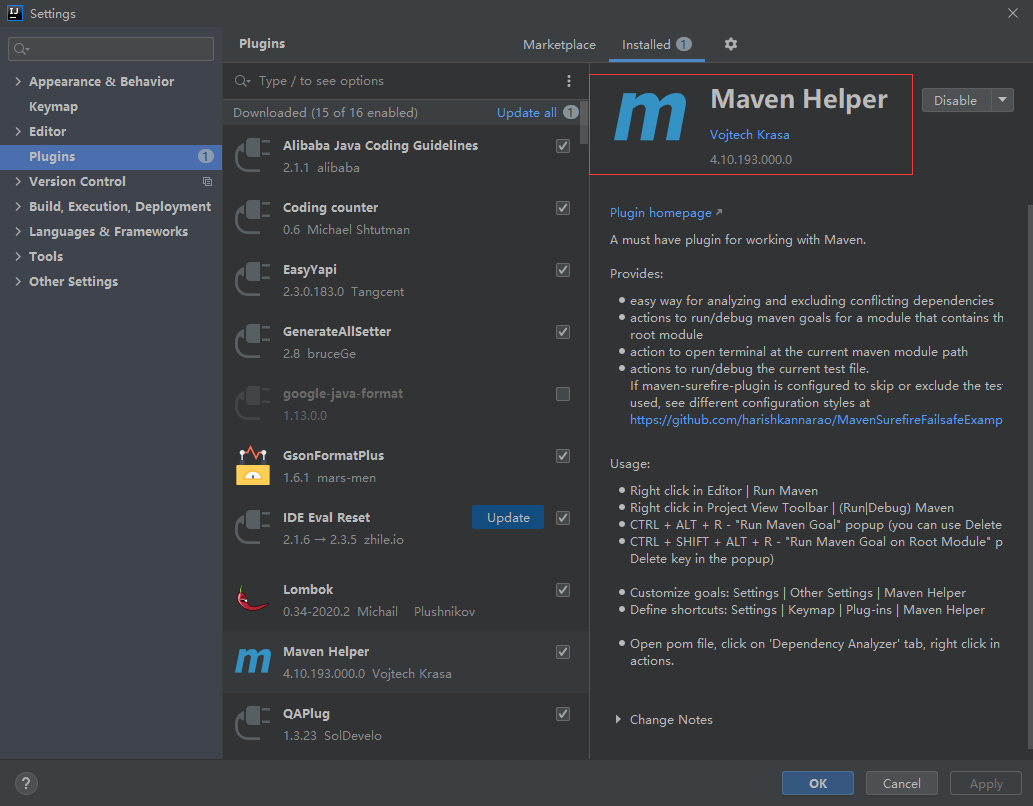Close the Settings dialog
The image size is (1033, 806).
coord(1013,13)
